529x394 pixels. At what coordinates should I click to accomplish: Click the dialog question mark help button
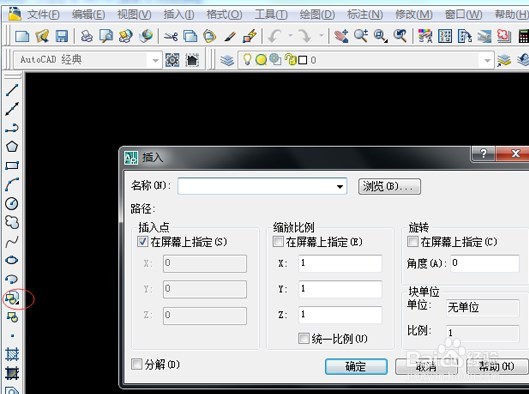pyautogui.click(x=483, y=154)
